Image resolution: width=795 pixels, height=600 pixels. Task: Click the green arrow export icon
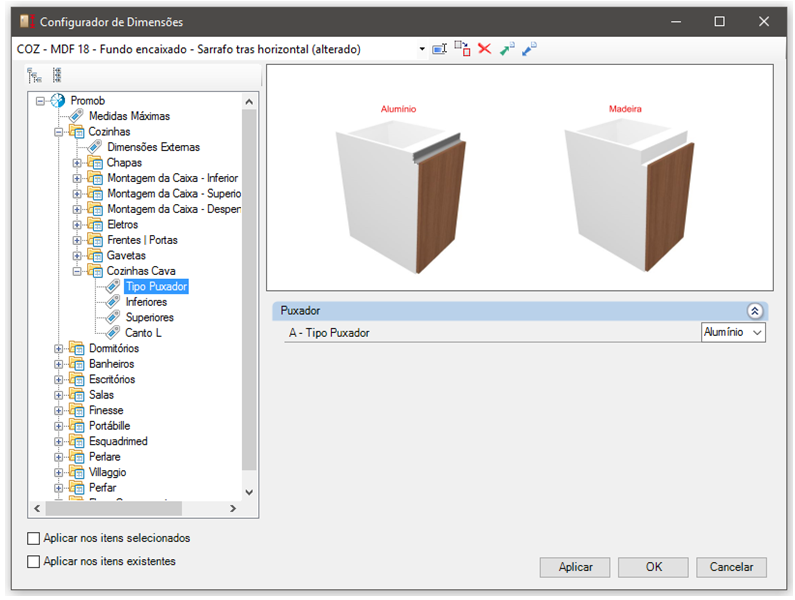tap(507, 49)
